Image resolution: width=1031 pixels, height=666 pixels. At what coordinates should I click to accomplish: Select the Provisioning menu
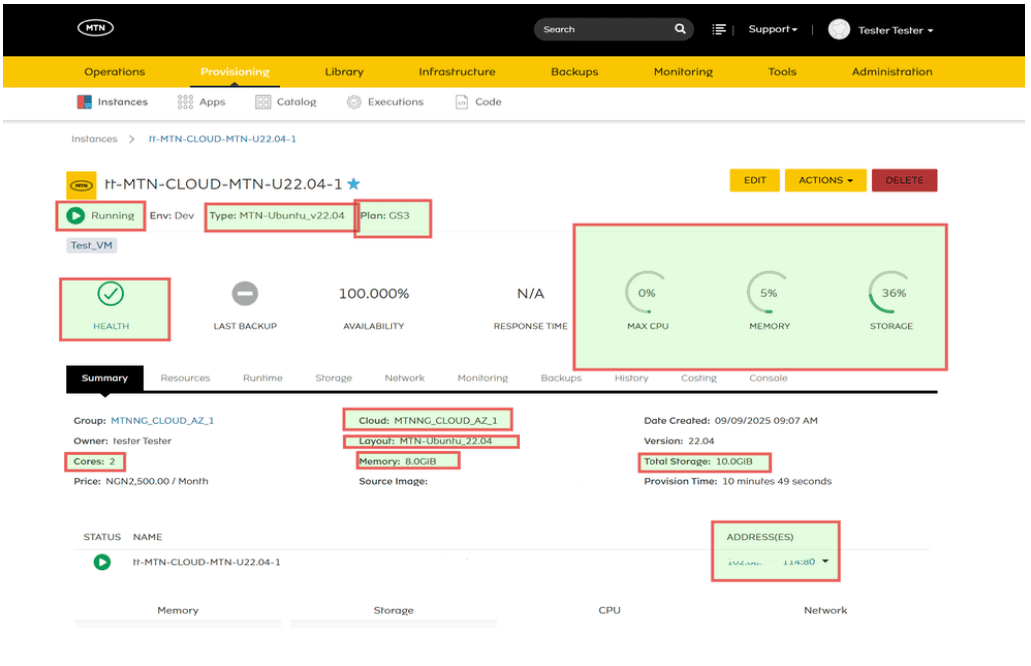[235, 72]
